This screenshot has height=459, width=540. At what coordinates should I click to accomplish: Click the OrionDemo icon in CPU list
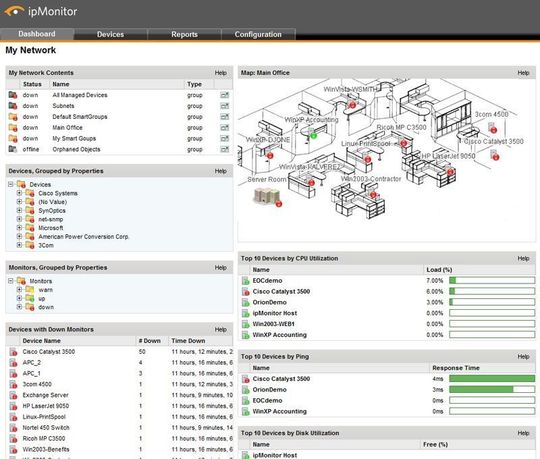click(246, 302)
